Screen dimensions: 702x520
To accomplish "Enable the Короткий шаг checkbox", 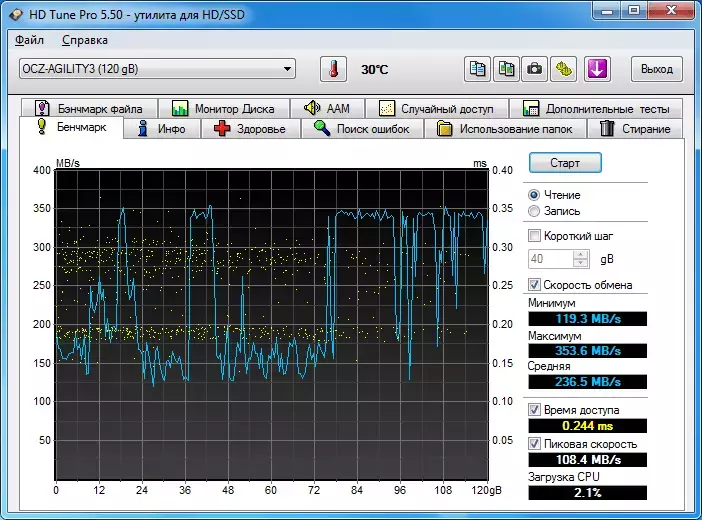I will click(x=534, y=236).
